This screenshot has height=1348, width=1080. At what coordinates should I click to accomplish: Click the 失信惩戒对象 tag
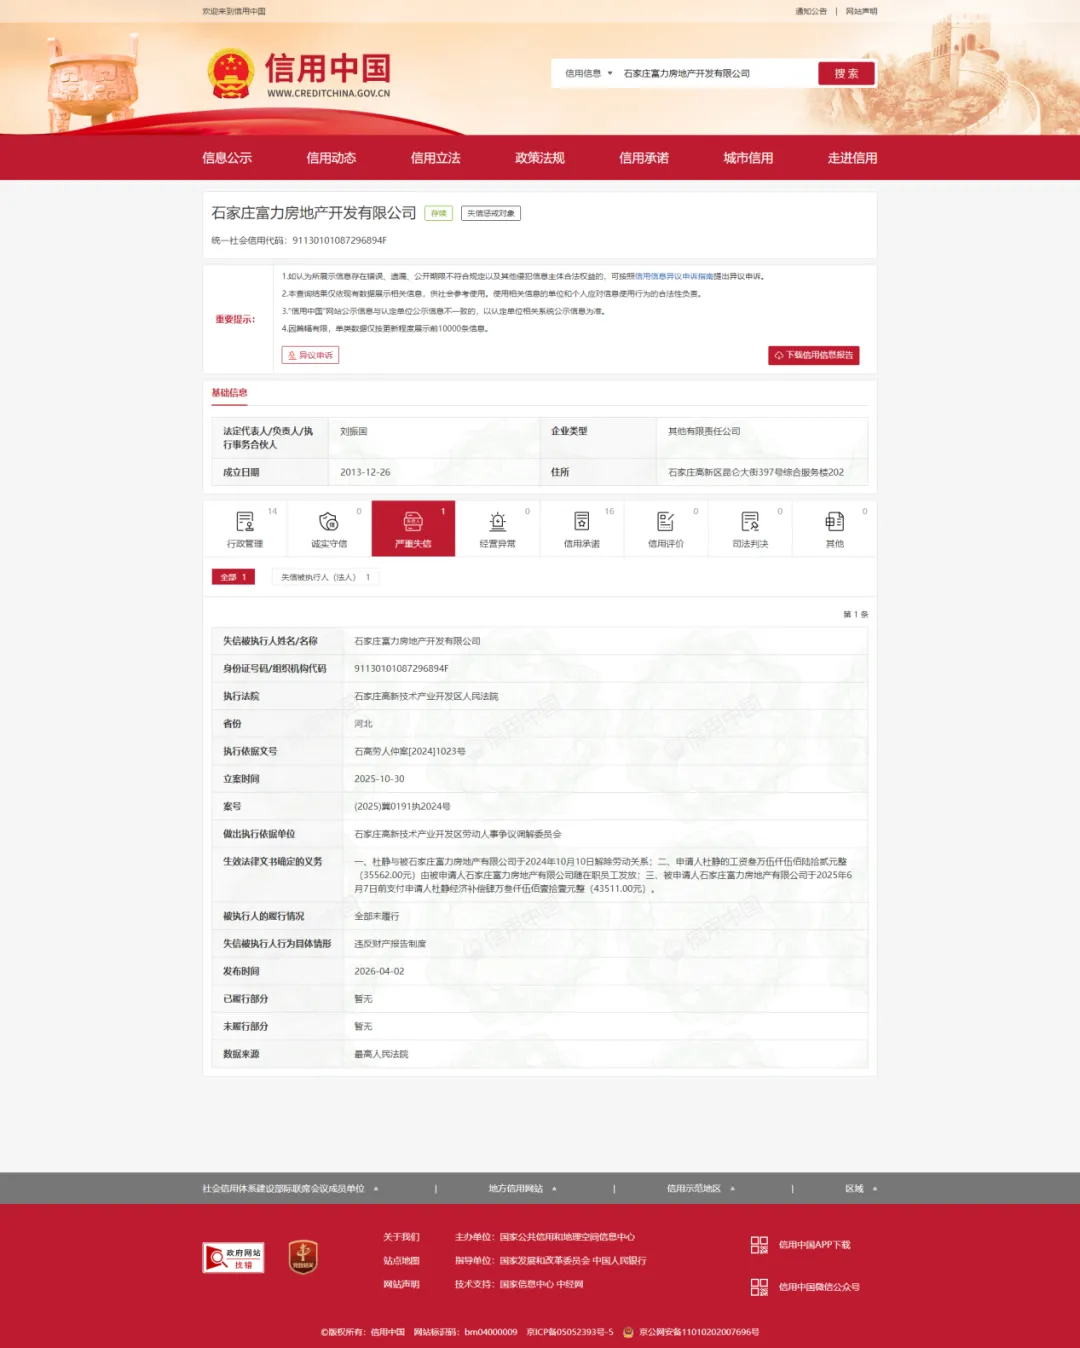coord(491,213)
